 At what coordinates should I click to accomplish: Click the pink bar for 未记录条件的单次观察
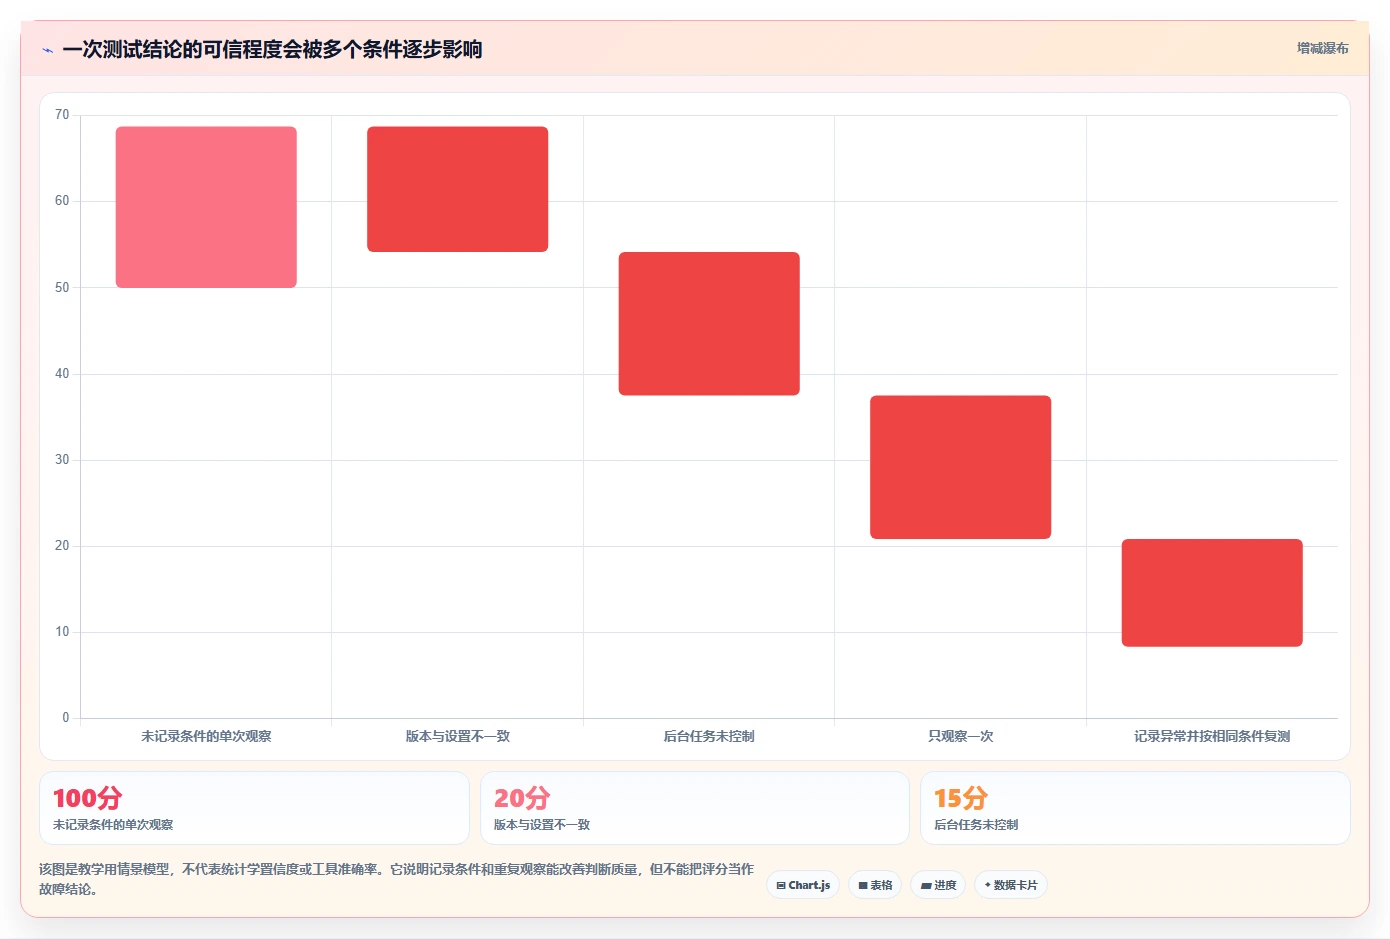coord(206,207)
